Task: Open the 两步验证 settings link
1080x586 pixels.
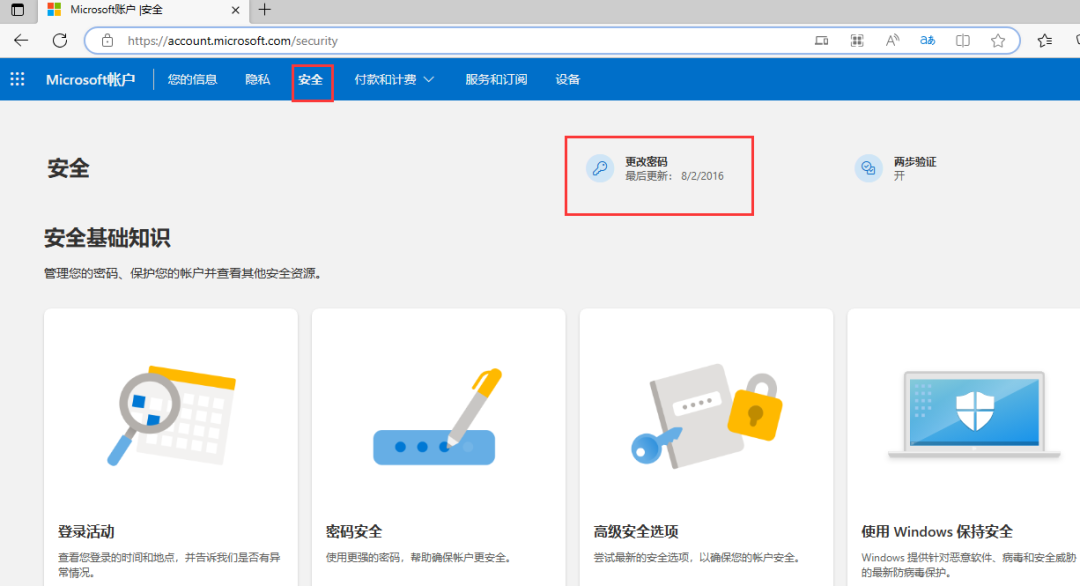Action: pos(915,162)
